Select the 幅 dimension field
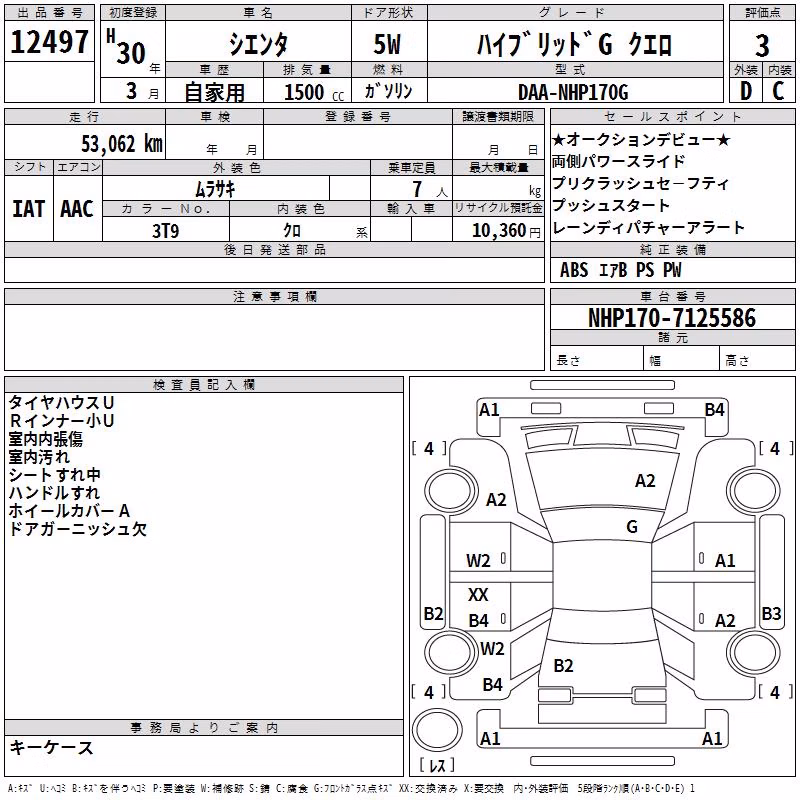Image resolution: width=800 pixels, height=800 pixels. pos(681,360)
